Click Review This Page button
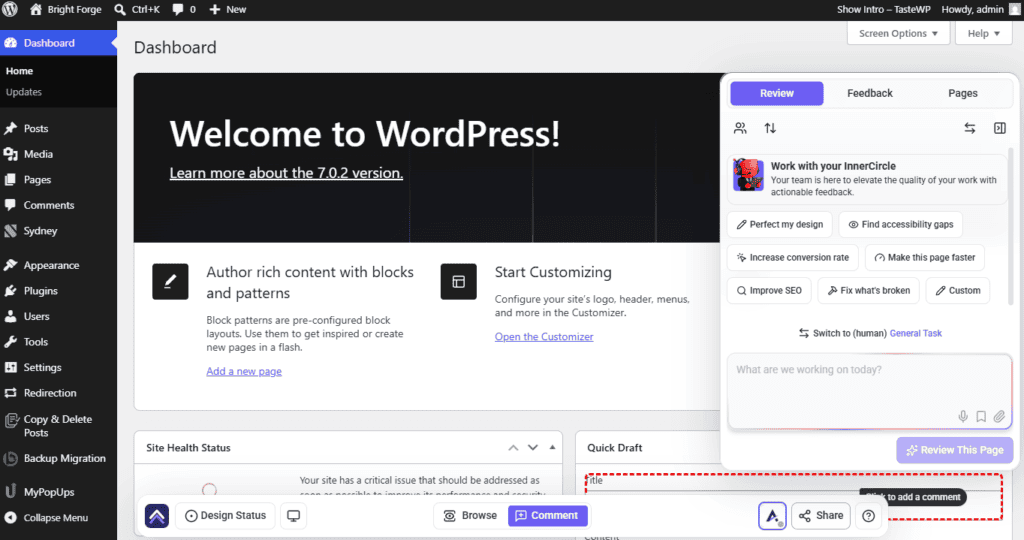This screenshot has height=540, width=1024. (955, 450)
